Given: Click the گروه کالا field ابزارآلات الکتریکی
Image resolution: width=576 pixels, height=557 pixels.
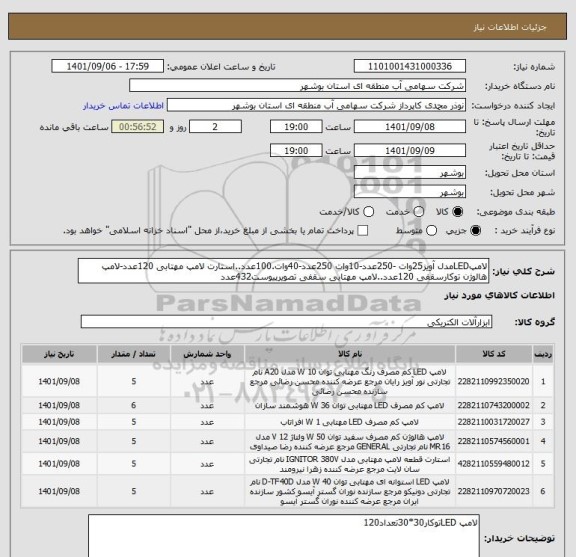Looking at the screenshot, I should [x=286, y=322].
